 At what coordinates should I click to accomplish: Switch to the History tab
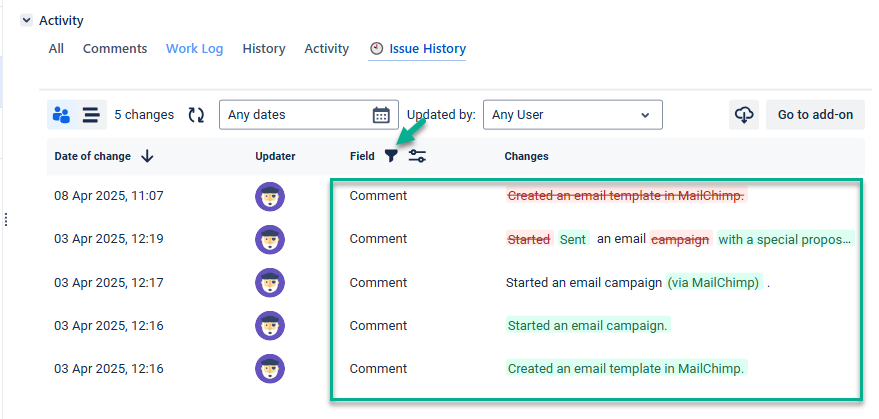coord(264,49)
